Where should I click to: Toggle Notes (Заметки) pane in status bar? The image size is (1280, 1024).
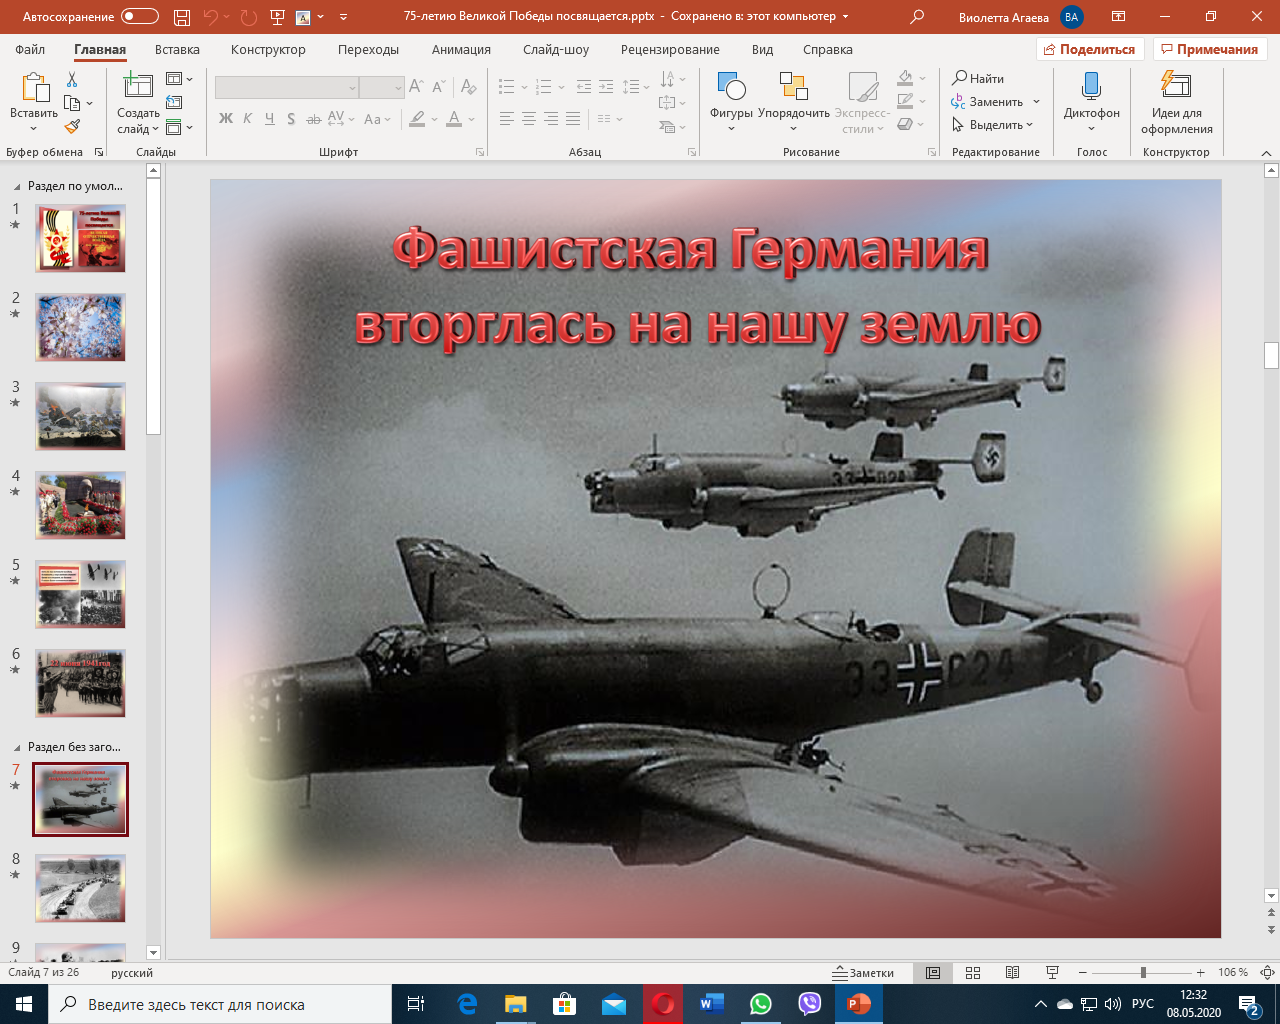(x=864, y=973)
